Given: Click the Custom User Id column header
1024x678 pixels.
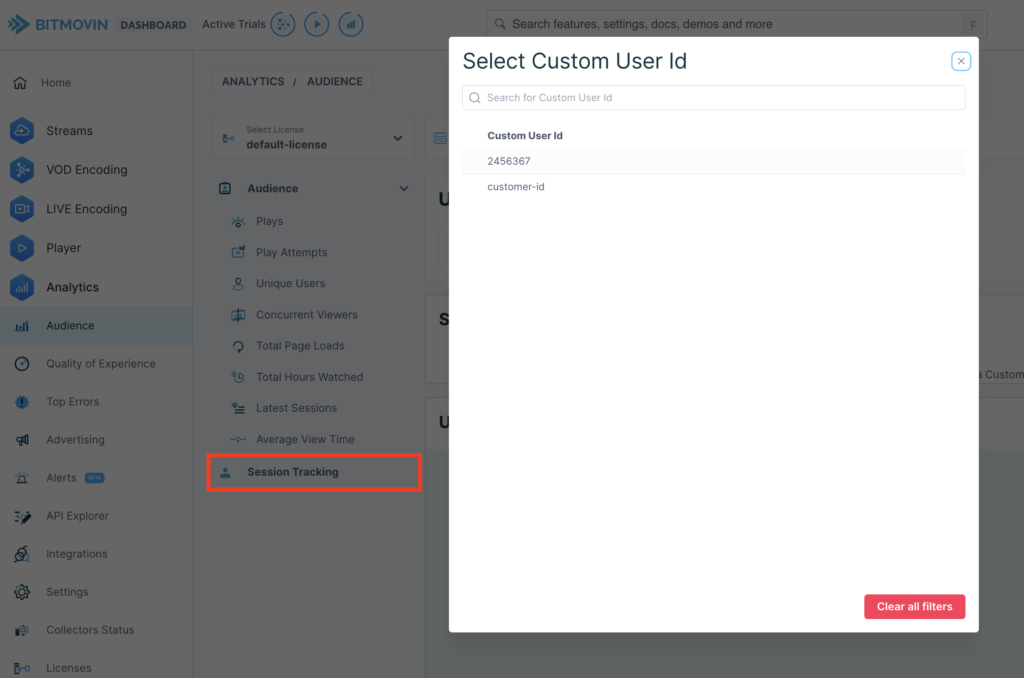Looking at the screenshot, I should 525,136.
